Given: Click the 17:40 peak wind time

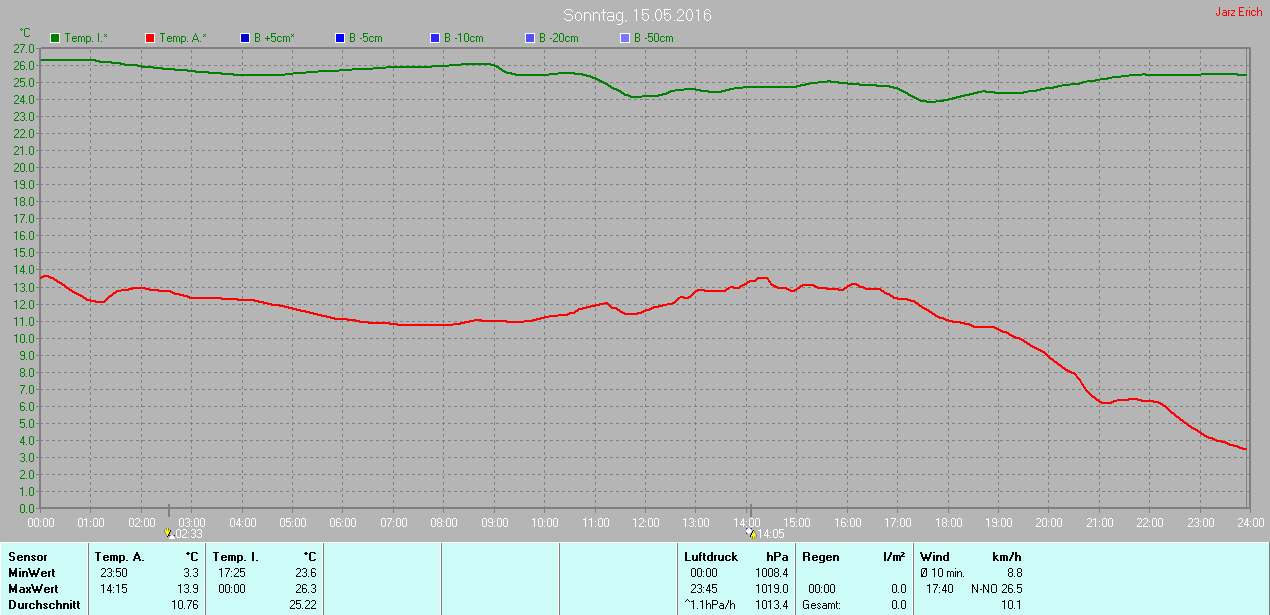Looking at the screenshot, I should pos(940,589).
